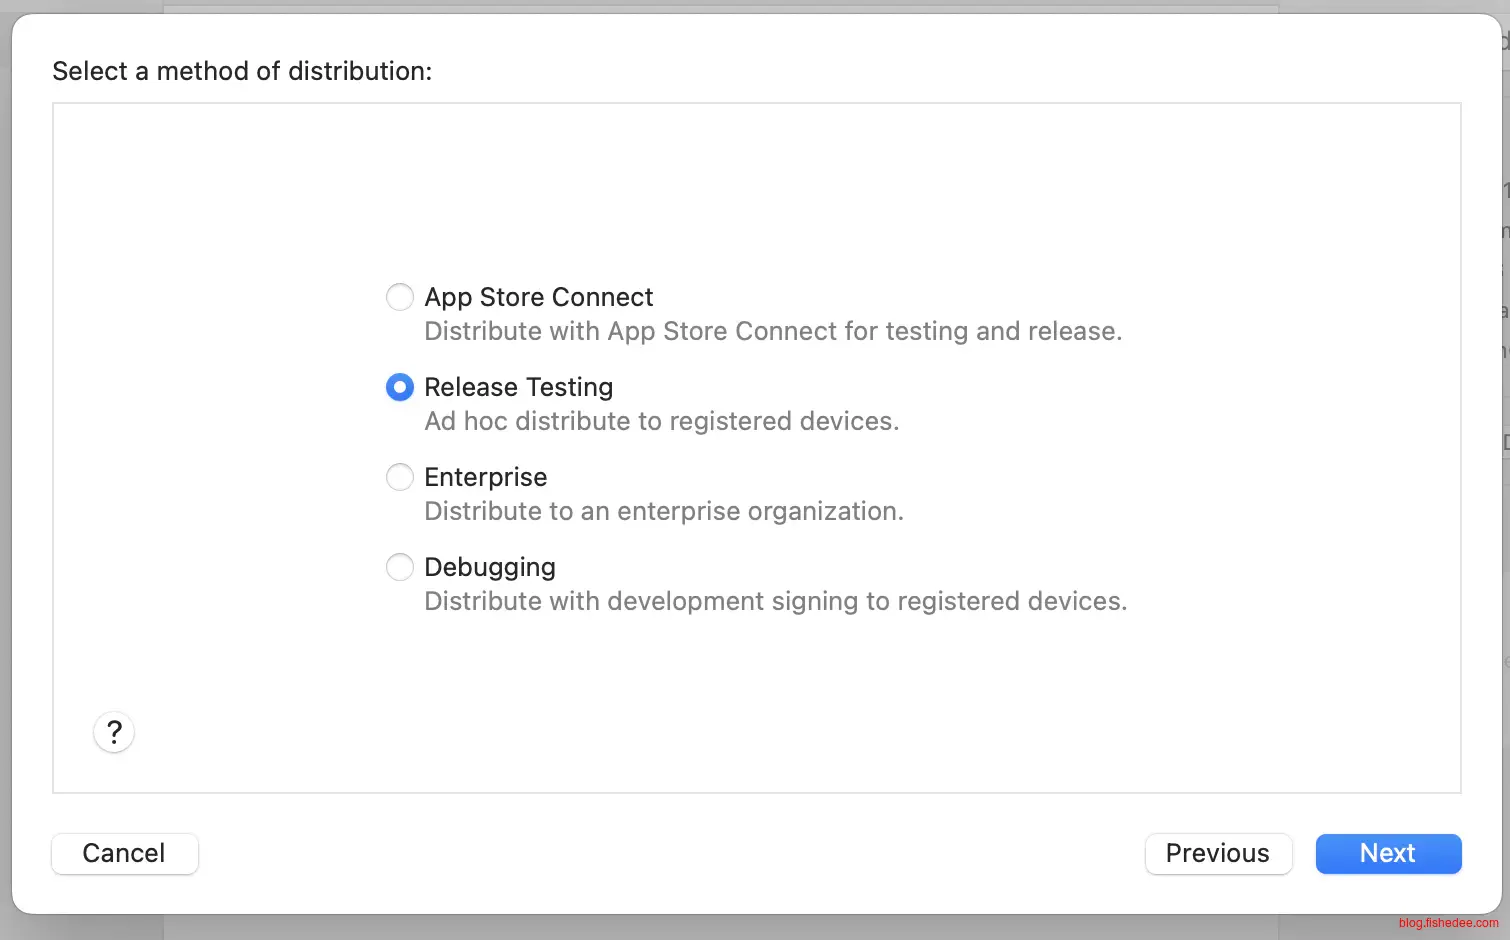Click 'Ad hoc distribute to registered devices' text
Viewport: 1510px width, 940px height.
pos(661,421)
